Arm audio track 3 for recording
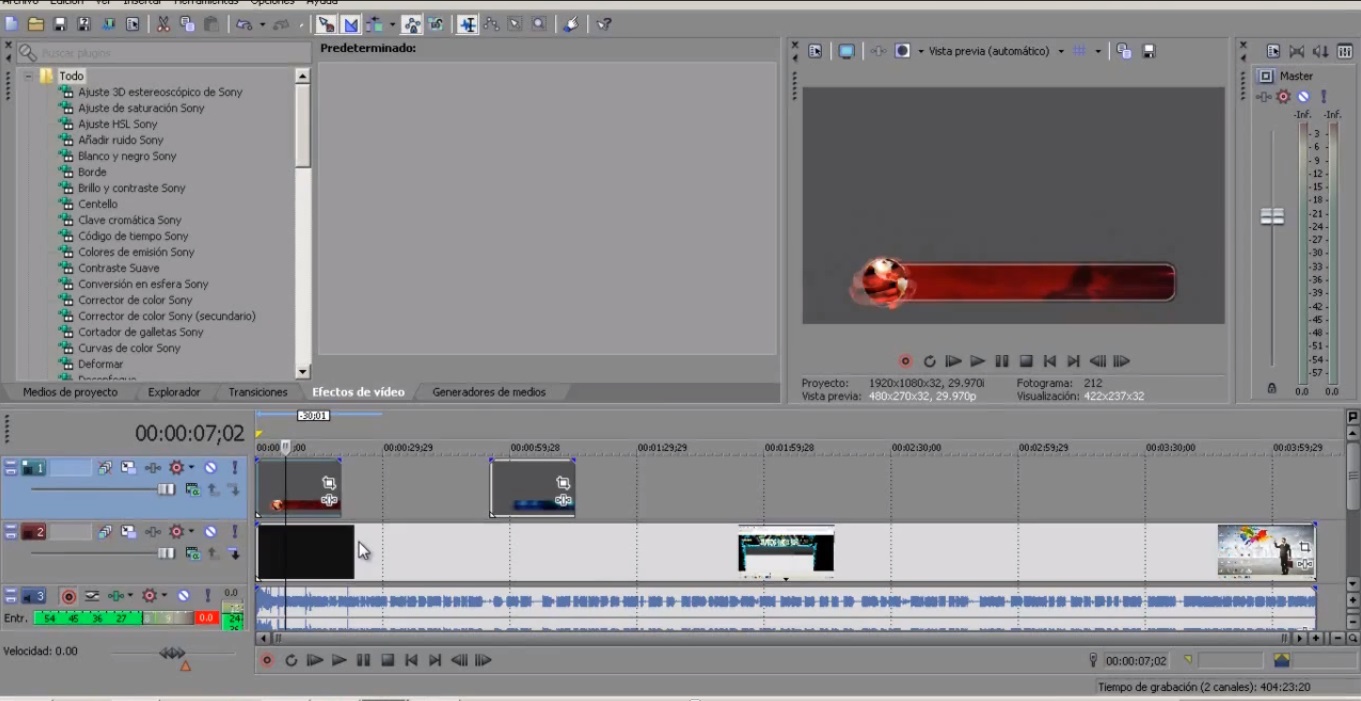1361x701 pixels. pyautogui.click(x=68, y=596)
